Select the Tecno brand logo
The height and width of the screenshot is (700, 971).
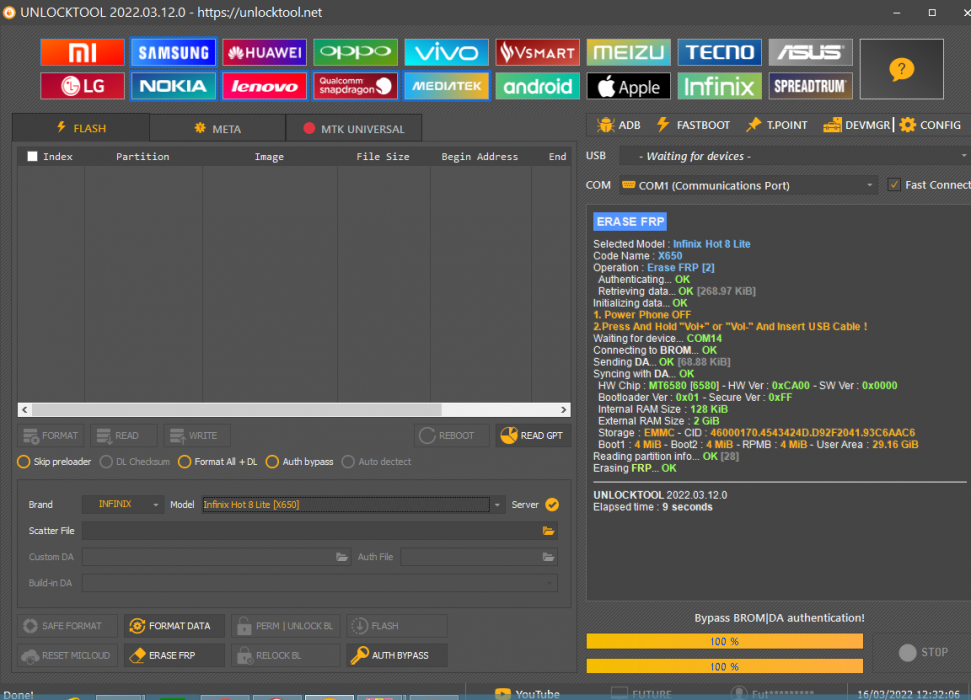[720, 53]
